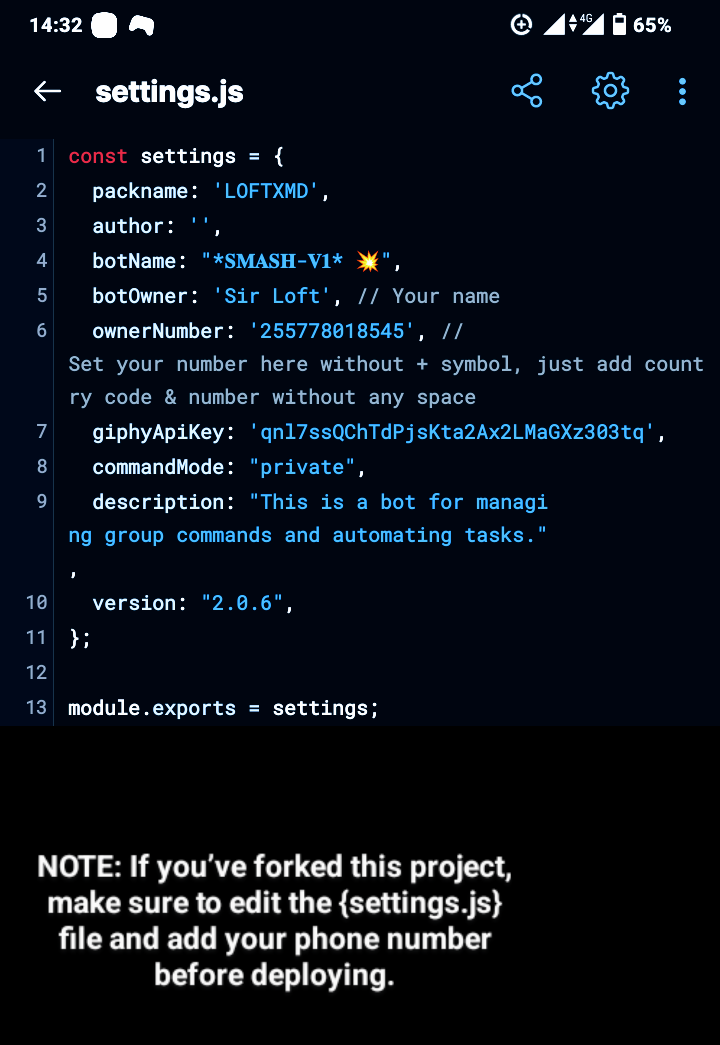This screenshot has height=1045, width=720.
Task: Click the commandMode "private" value
Action: pyautogui.click(x=302, y=467)
